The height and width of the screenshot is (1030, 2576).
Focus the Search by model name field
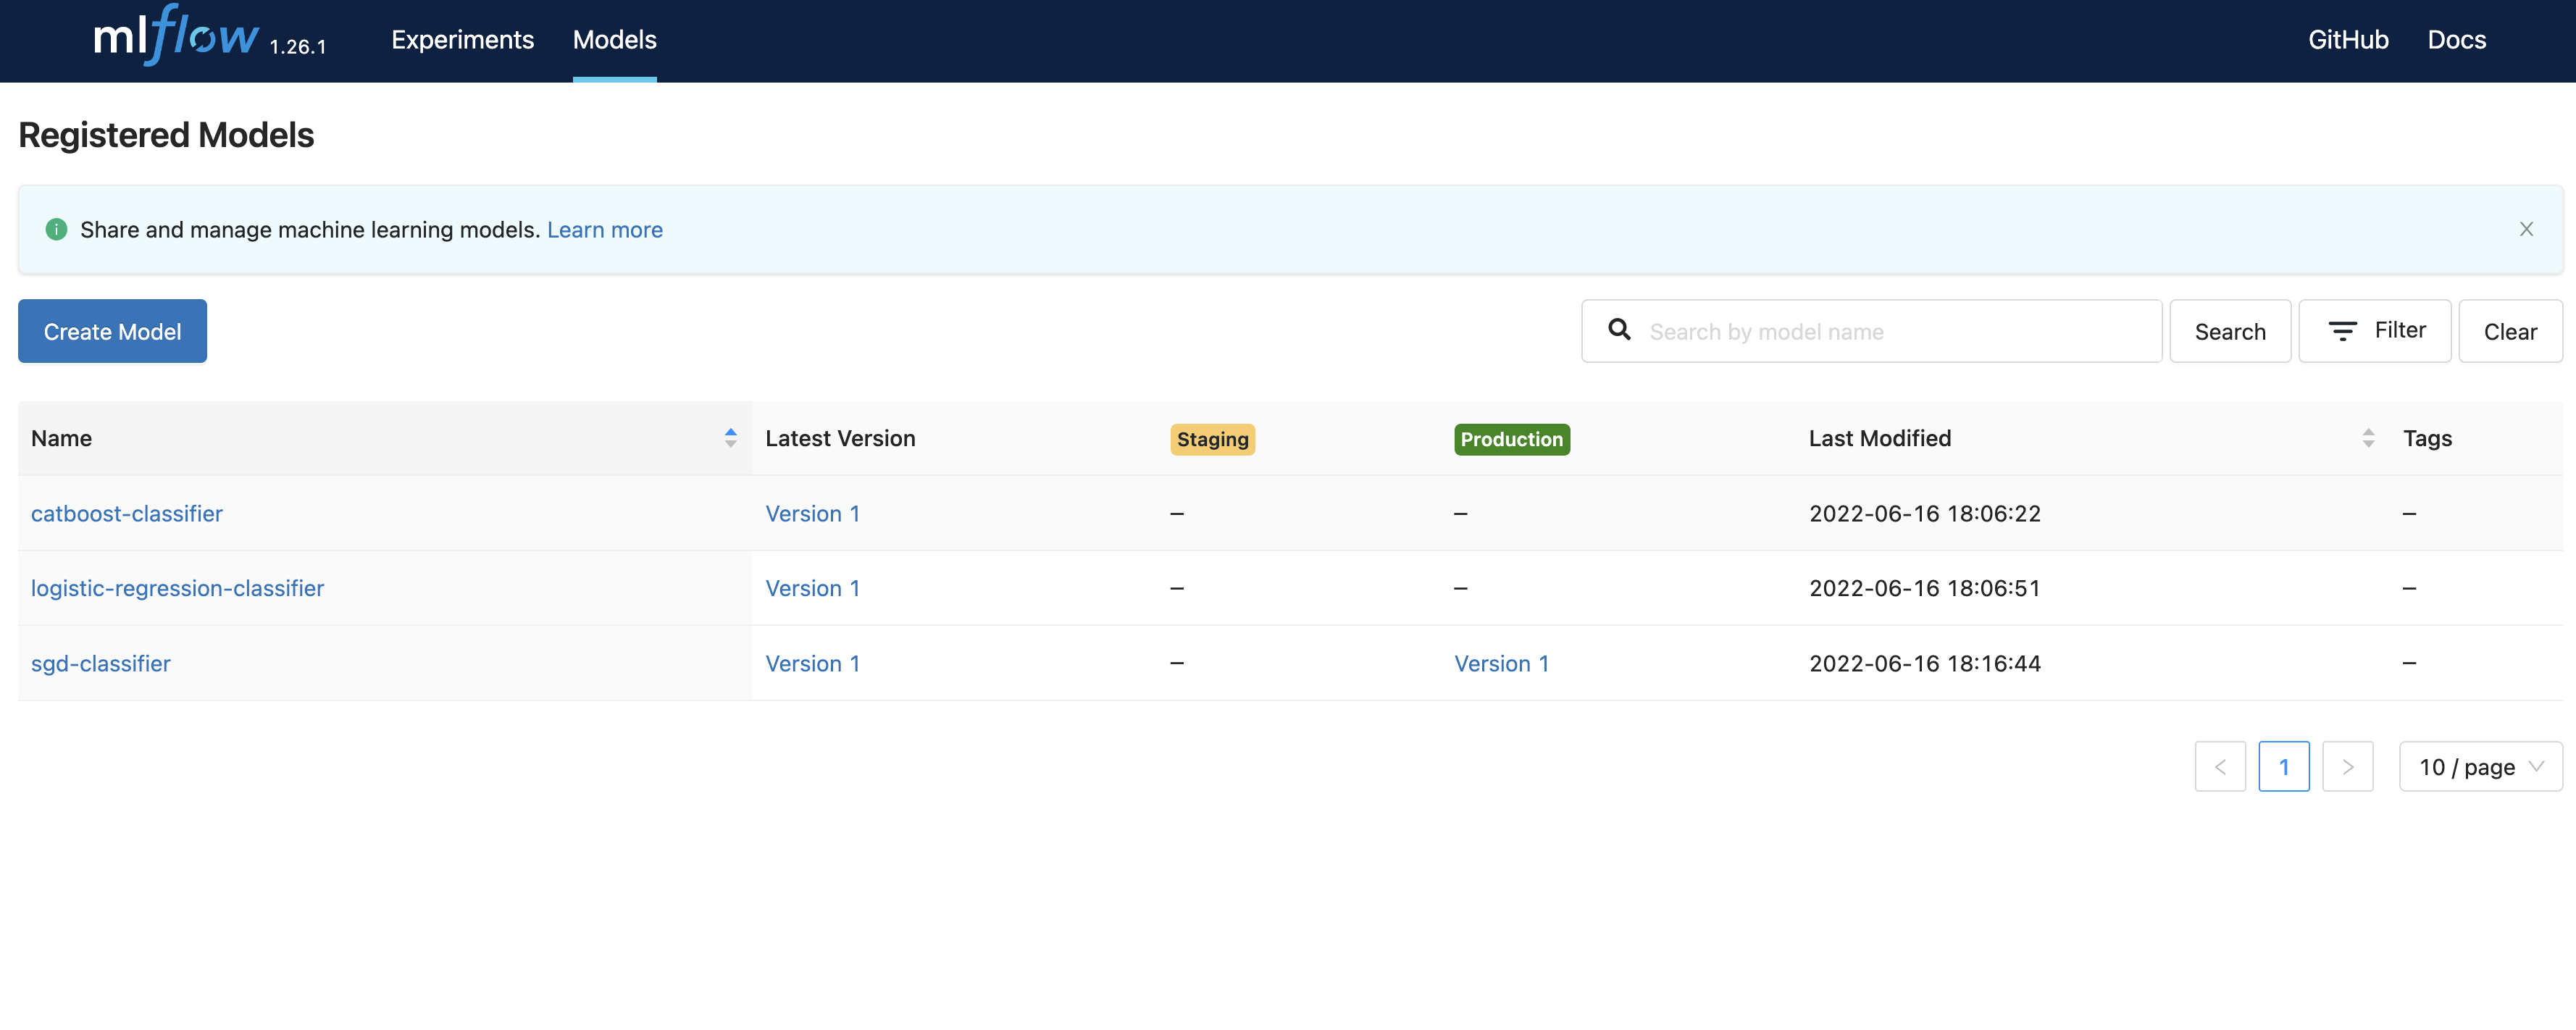[1871, 331]
